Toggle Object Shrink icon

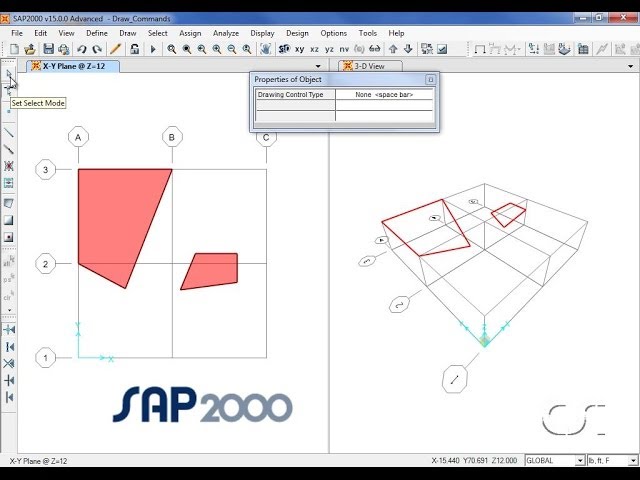[x=427, y=49]
